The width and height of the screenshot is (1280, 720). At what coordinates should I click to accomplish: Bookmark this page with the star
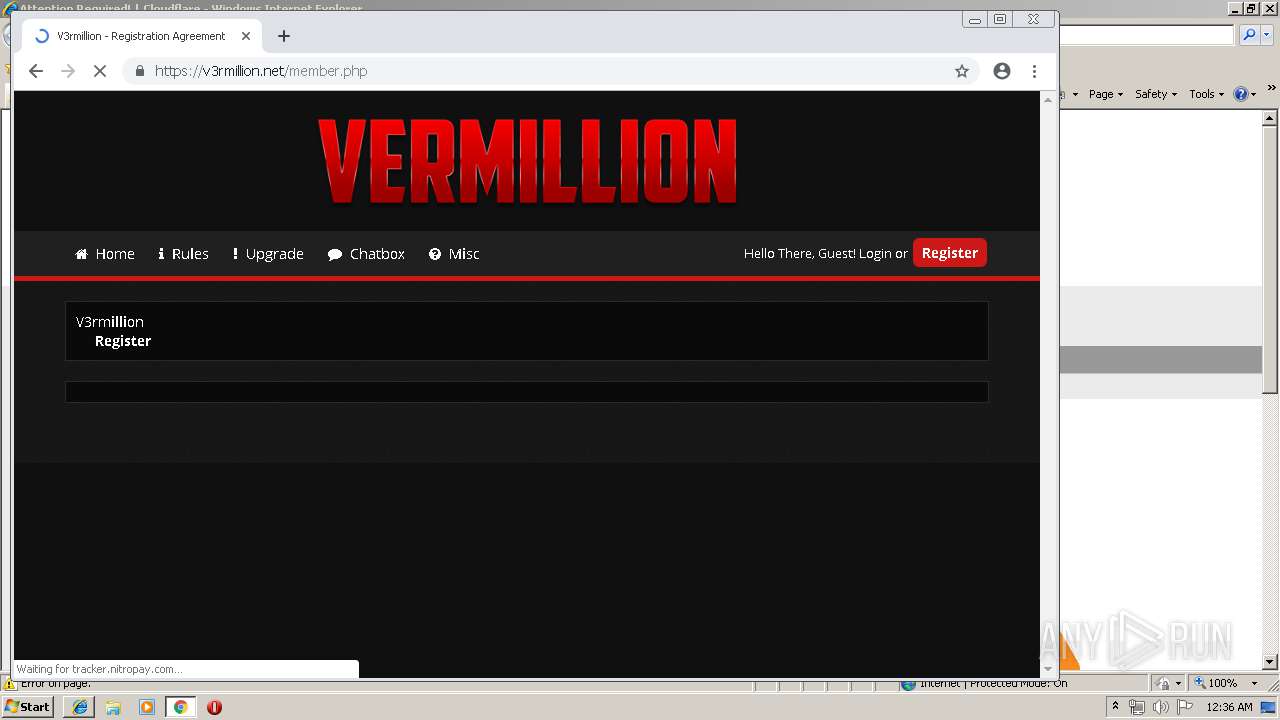(962, 71)
